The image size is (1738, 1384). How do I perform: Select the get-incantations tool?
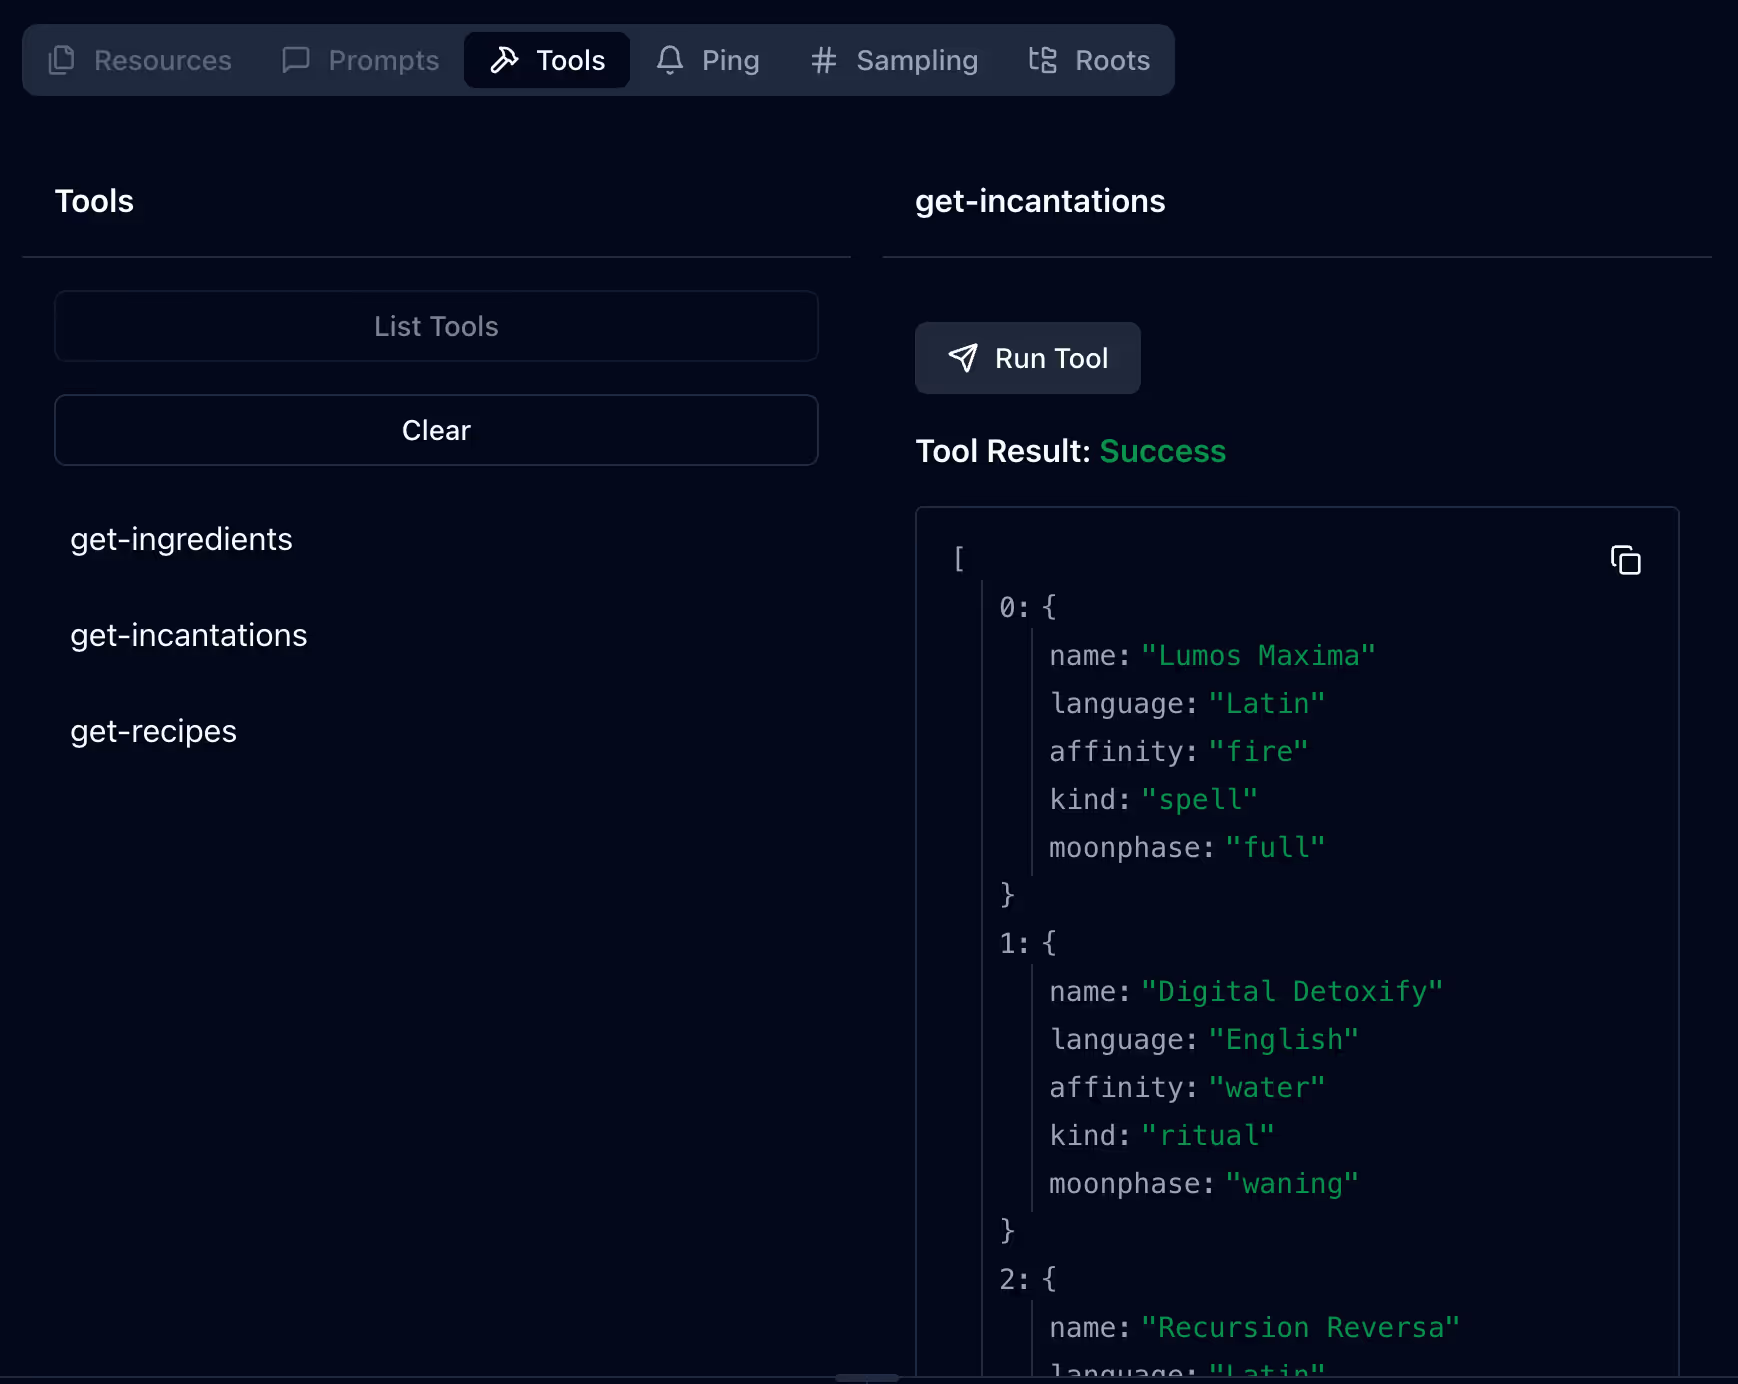189,635
